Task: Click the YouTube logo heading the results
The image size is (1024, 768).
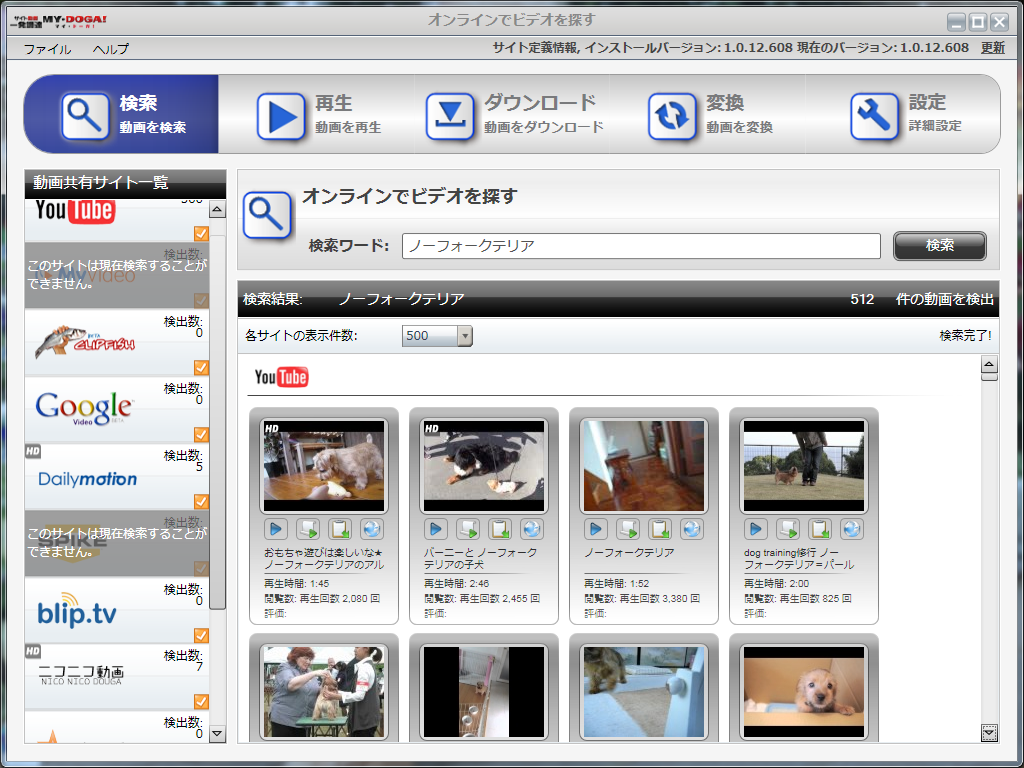Action: coord(281,377)
